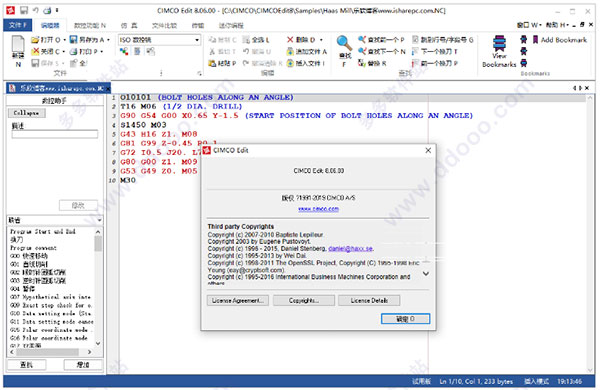Image resolution: width=600 pixels, height=390 pixels.
Task: Open the Help H menu dropdown
Action: coord(557,25)
